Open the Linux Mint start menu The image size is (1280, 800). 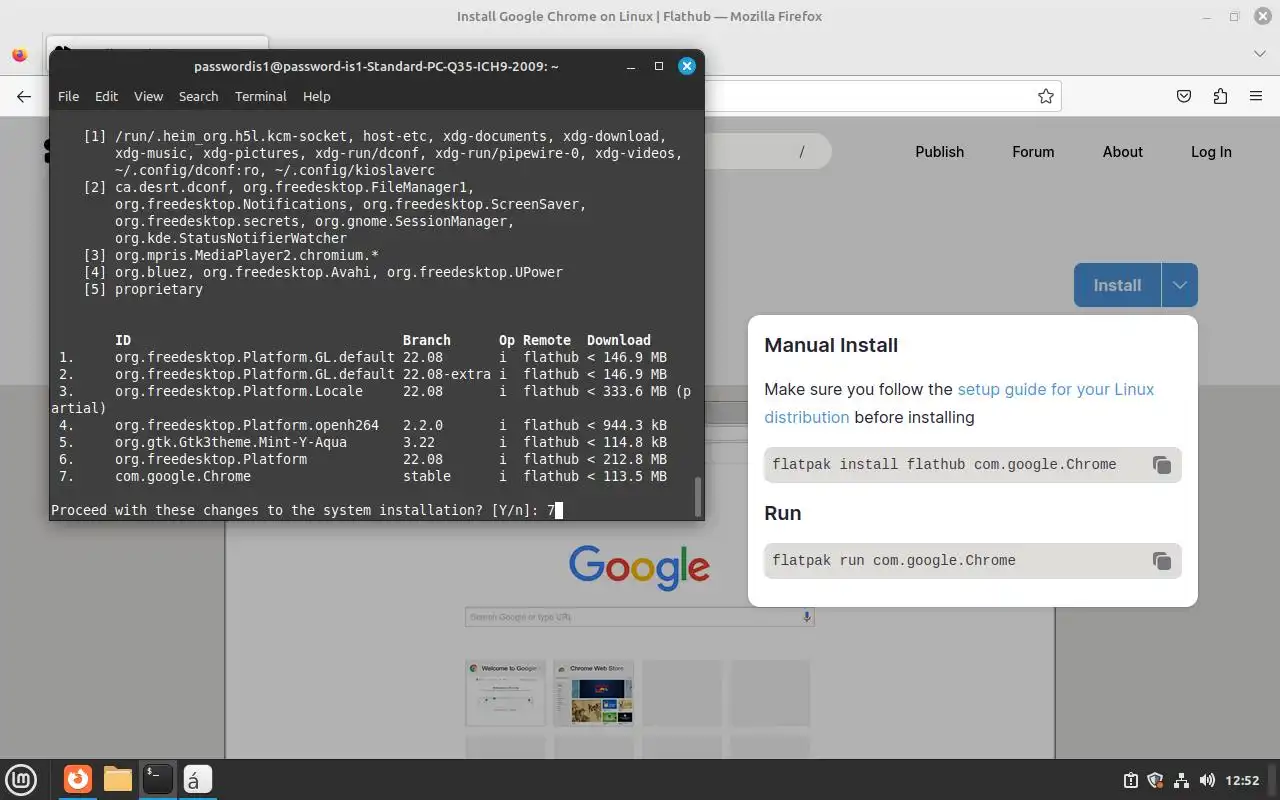tap(21, 779)
